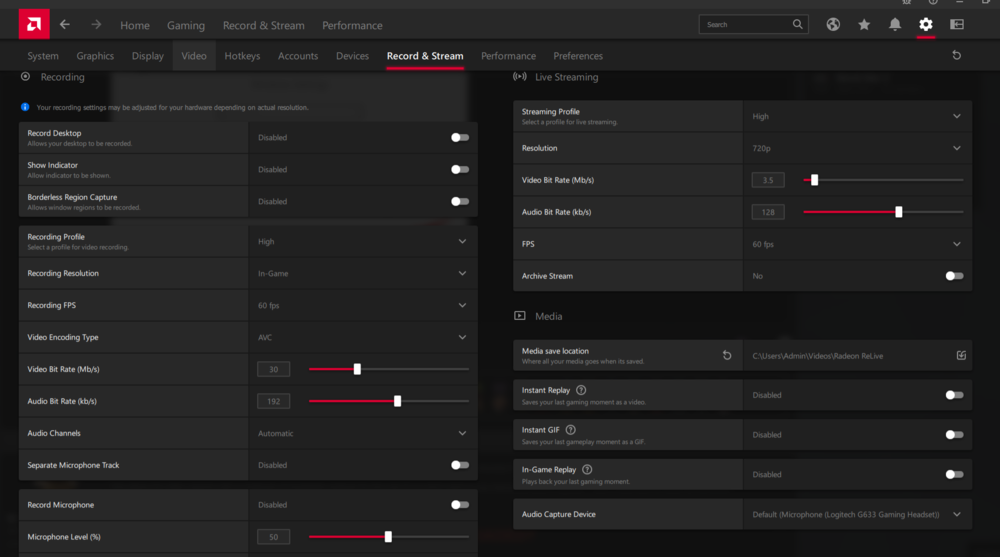The image size is (1000, 557).
Task: Open notifications bell icon
Action: pos(895,25)
